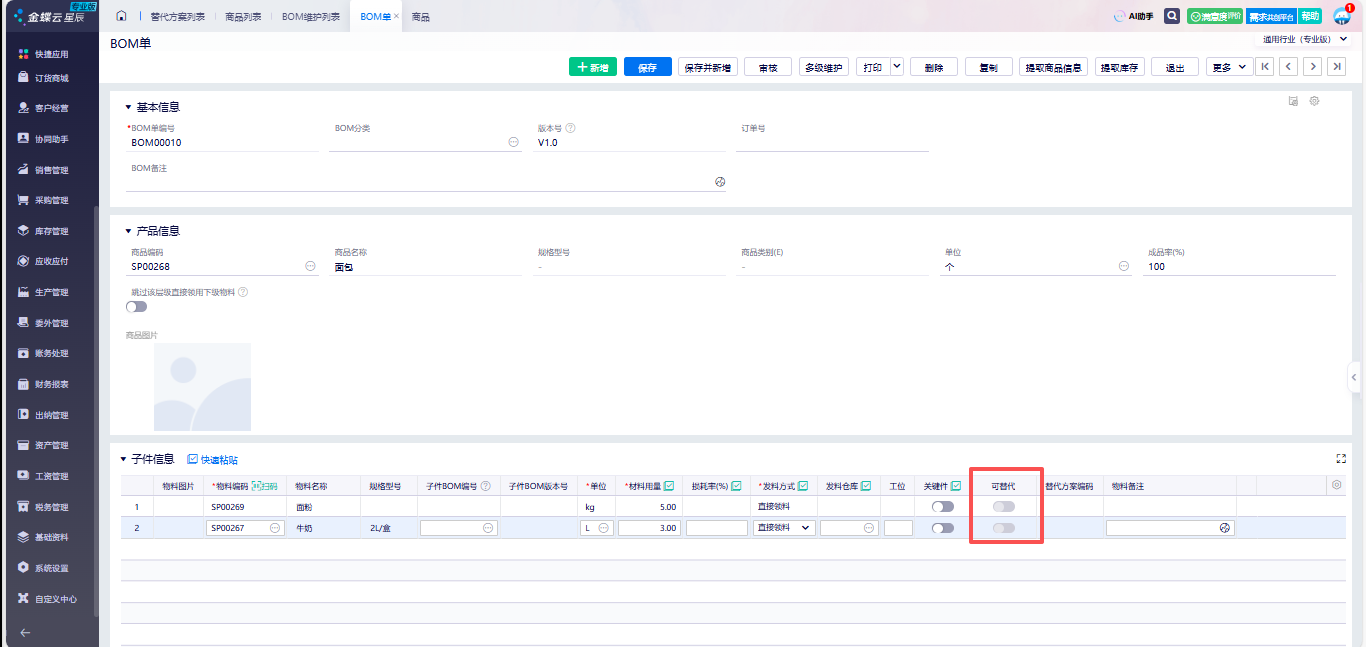
Task: Open the AI助手 assistant
Action: 1133,17
